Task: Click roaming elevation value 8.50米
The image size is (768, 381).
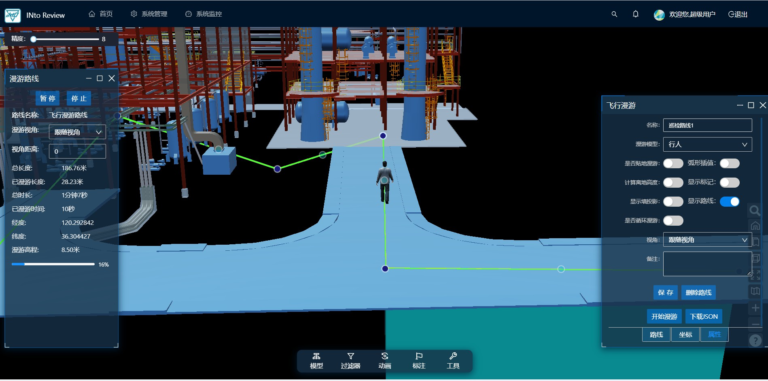Action: click(x=71, y=250)
